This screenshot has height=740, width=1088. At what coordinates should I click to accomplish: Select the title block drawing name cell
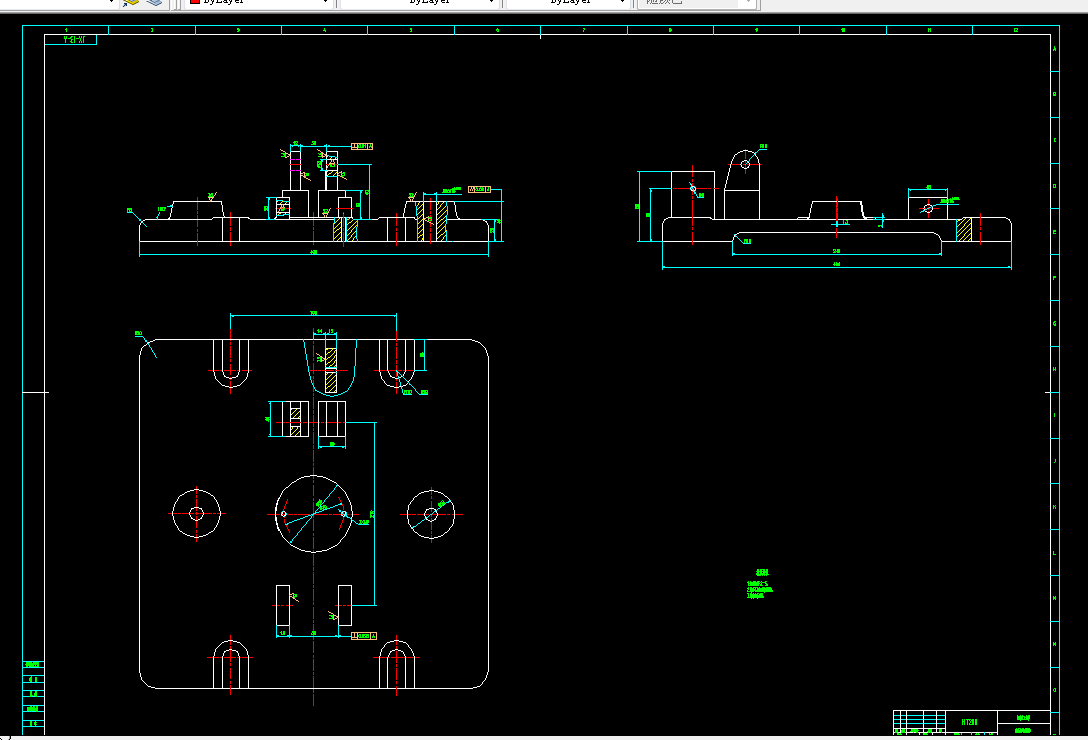click(x=1023, y=718)
